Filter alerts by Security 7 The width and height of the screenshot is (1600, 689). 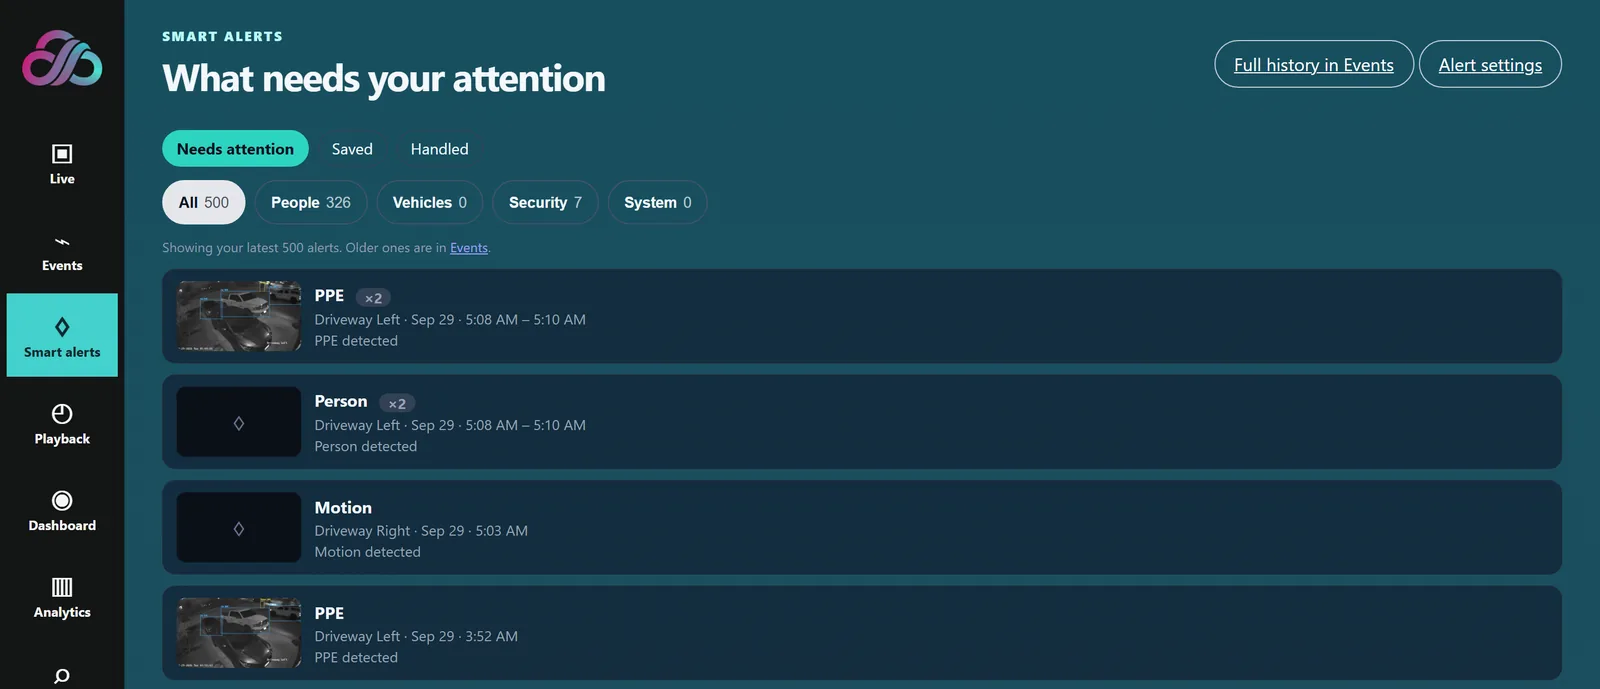[545, 202]
